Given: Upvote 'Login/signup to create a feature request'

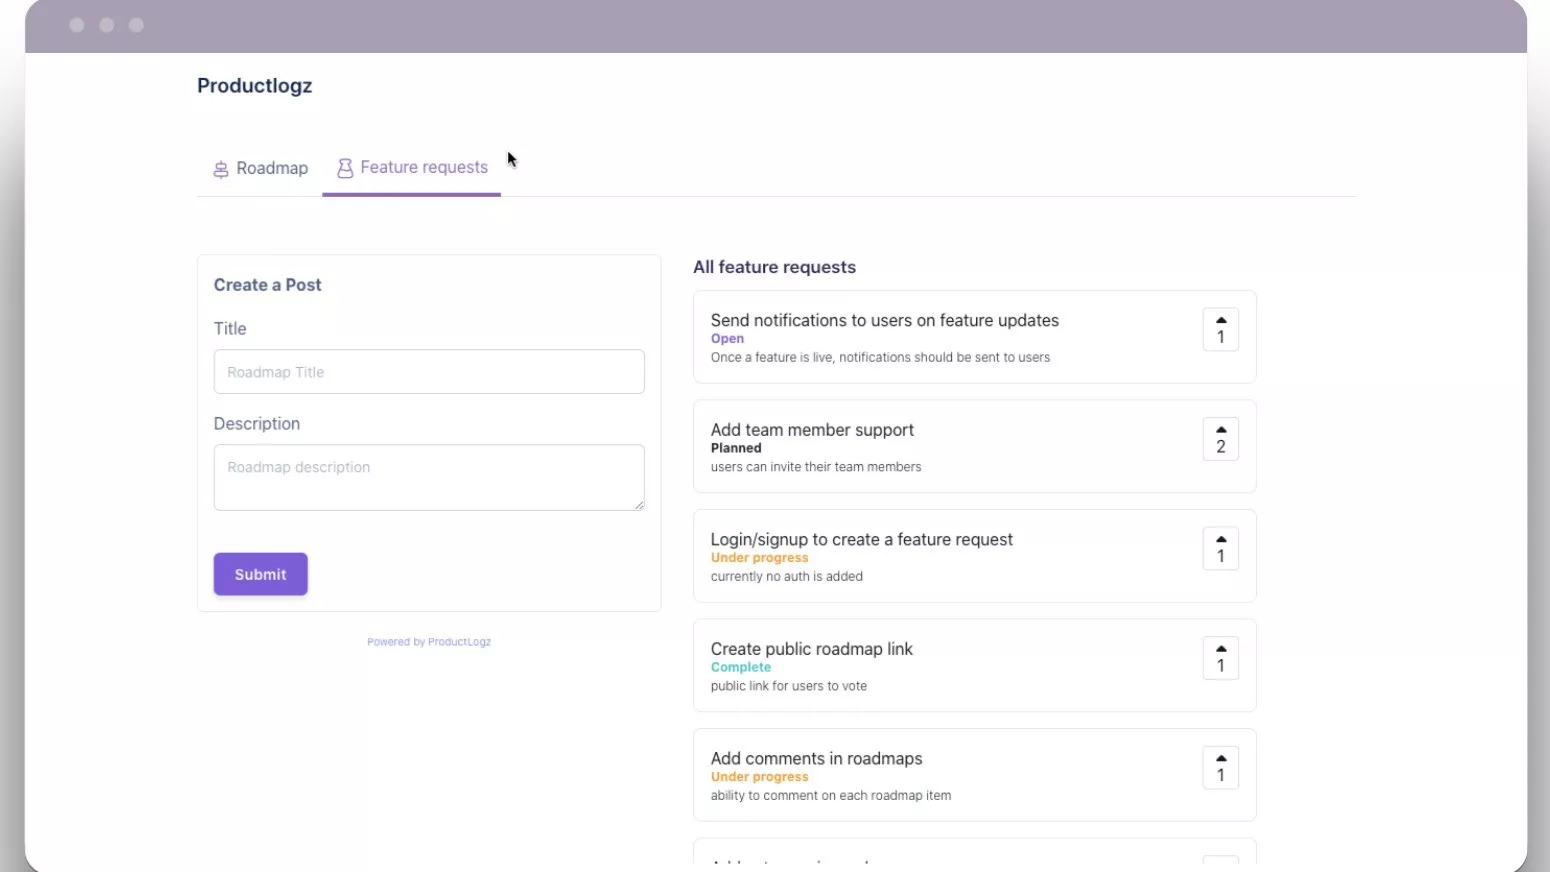Looking at the screenshot, I should [1220, 549].
